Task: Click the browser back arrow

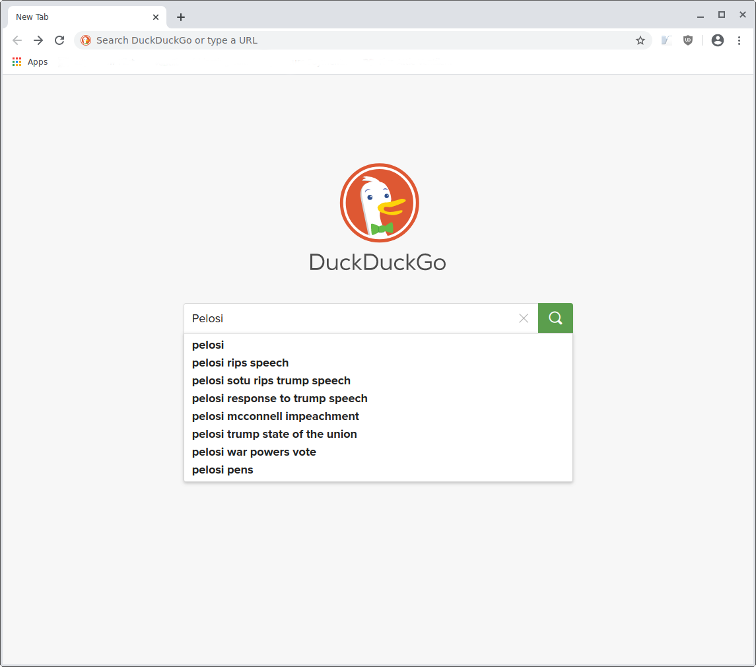Action: pyautogui.click(x=17, y=41)
